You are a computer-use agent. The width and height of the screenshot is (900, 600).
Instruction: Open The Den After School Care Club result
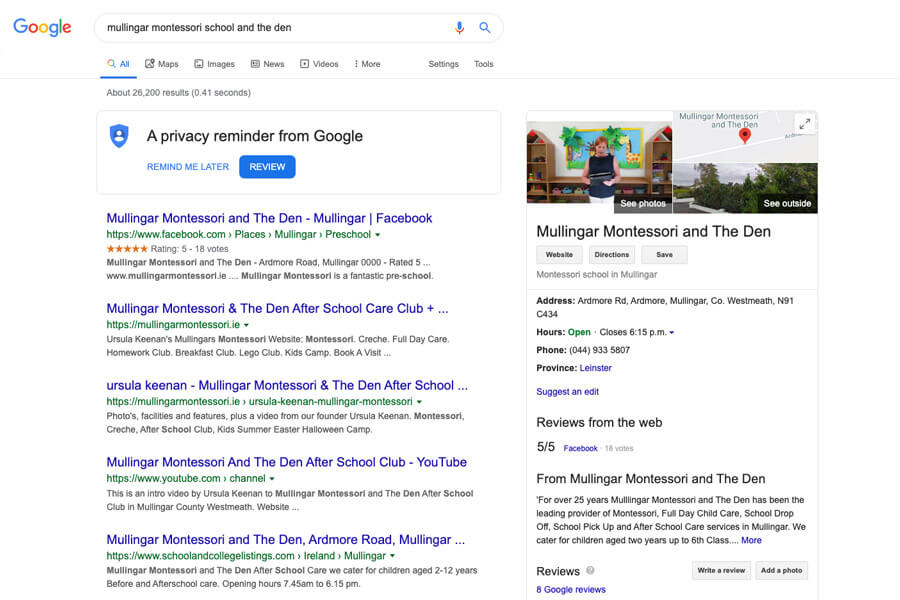point(277,308)
